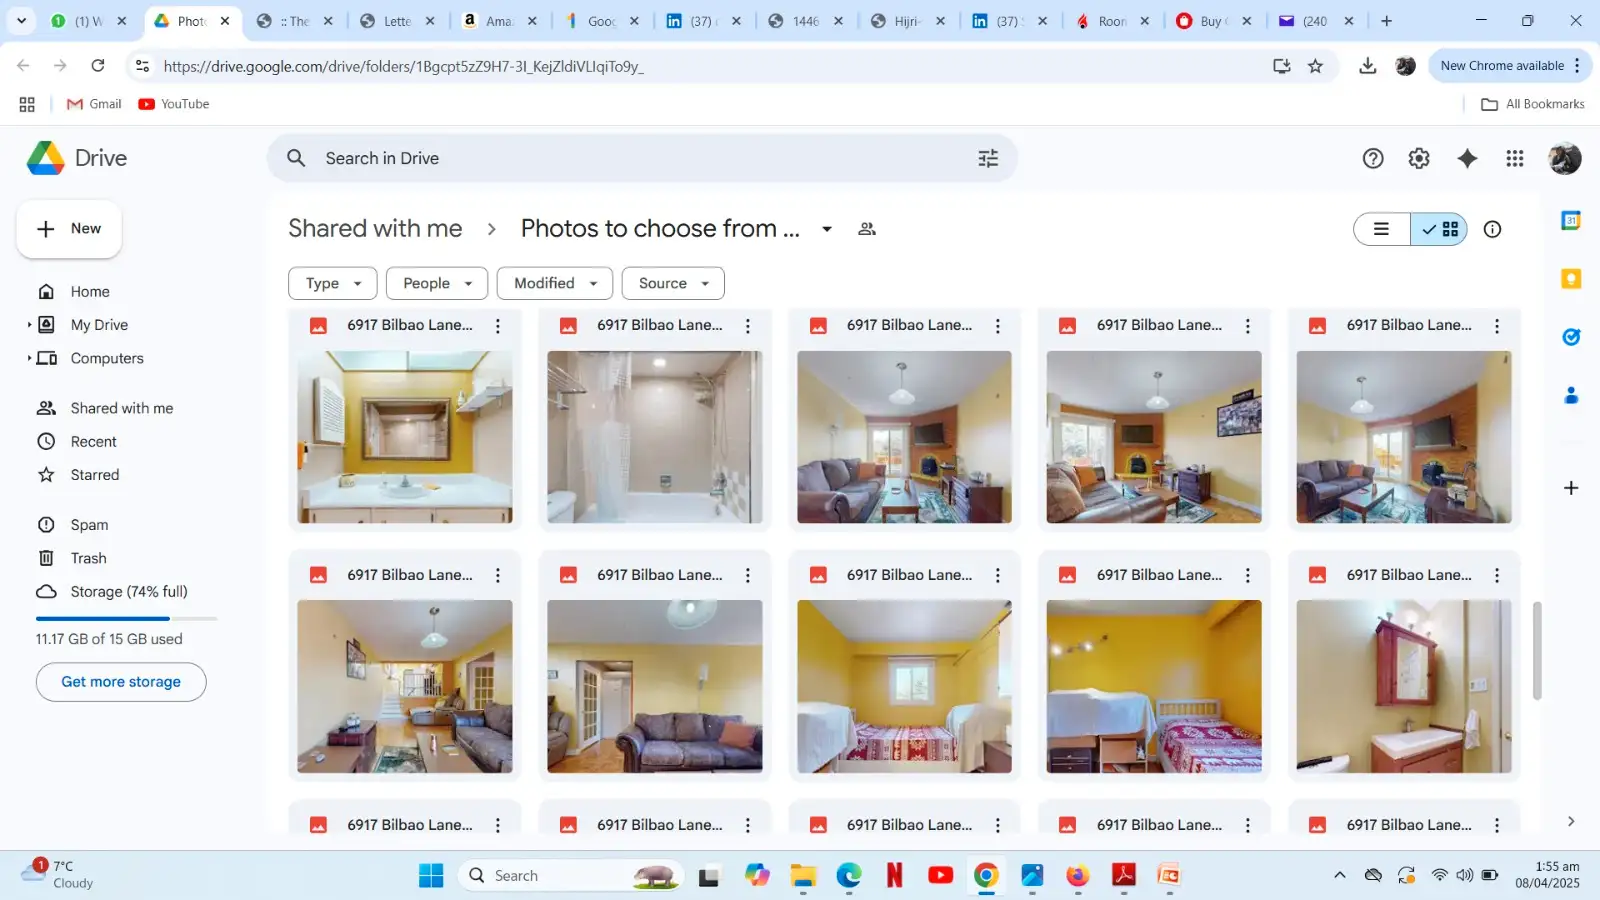The width and height of the screenshot is (1600, 900).
Task: Click the Windows taskbar Search box
Action: point(571,875)
